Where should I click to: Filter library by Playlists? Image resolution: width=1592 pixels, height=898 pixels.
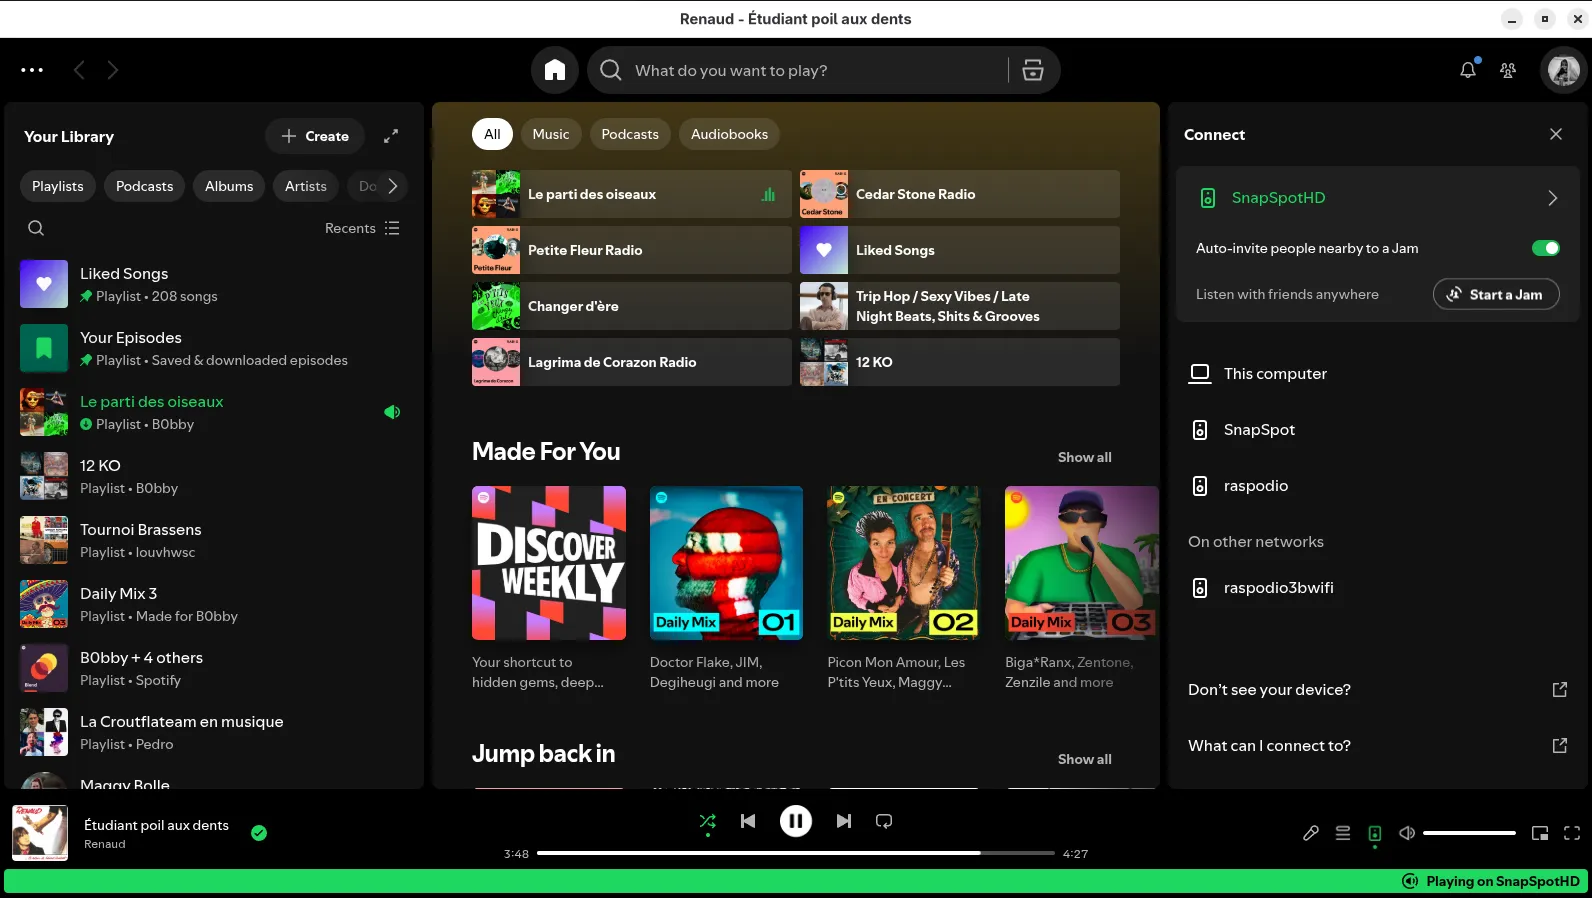click(58, 186)
